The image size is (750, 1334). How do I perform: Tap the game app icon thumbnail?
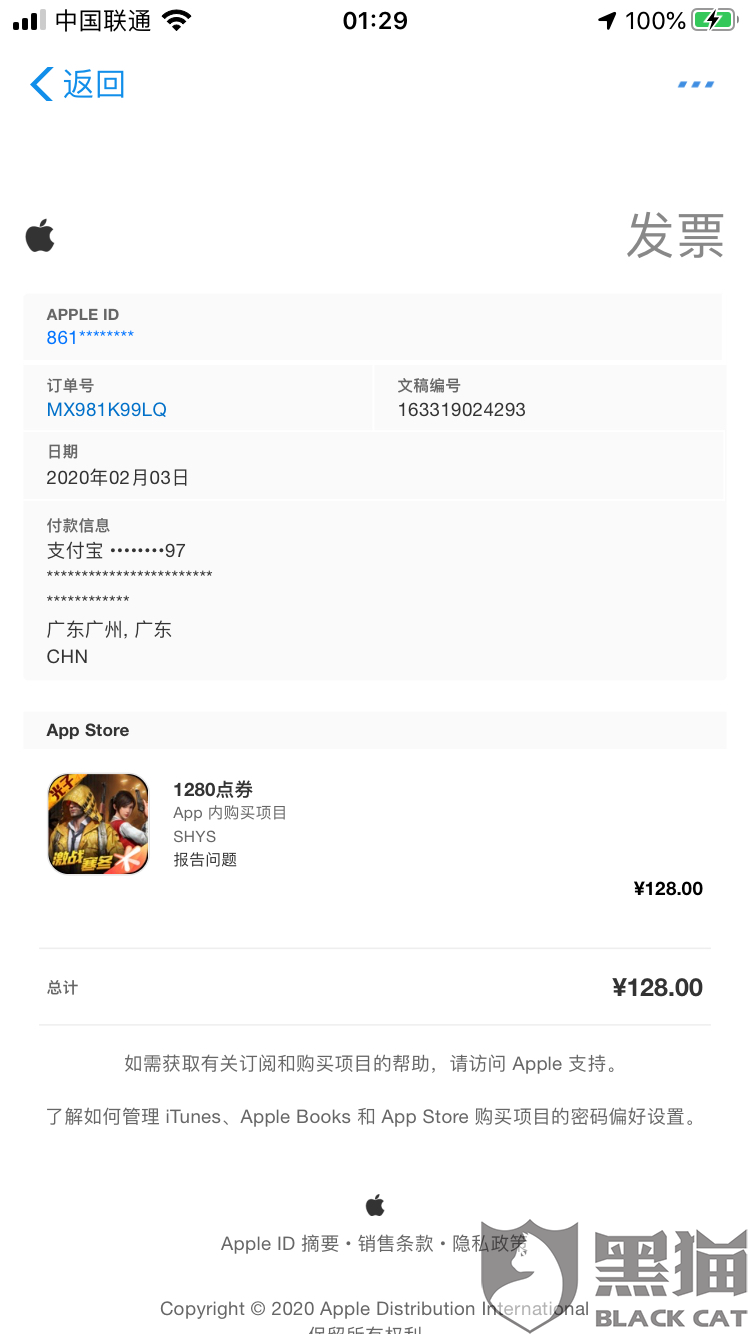(98, 824)
